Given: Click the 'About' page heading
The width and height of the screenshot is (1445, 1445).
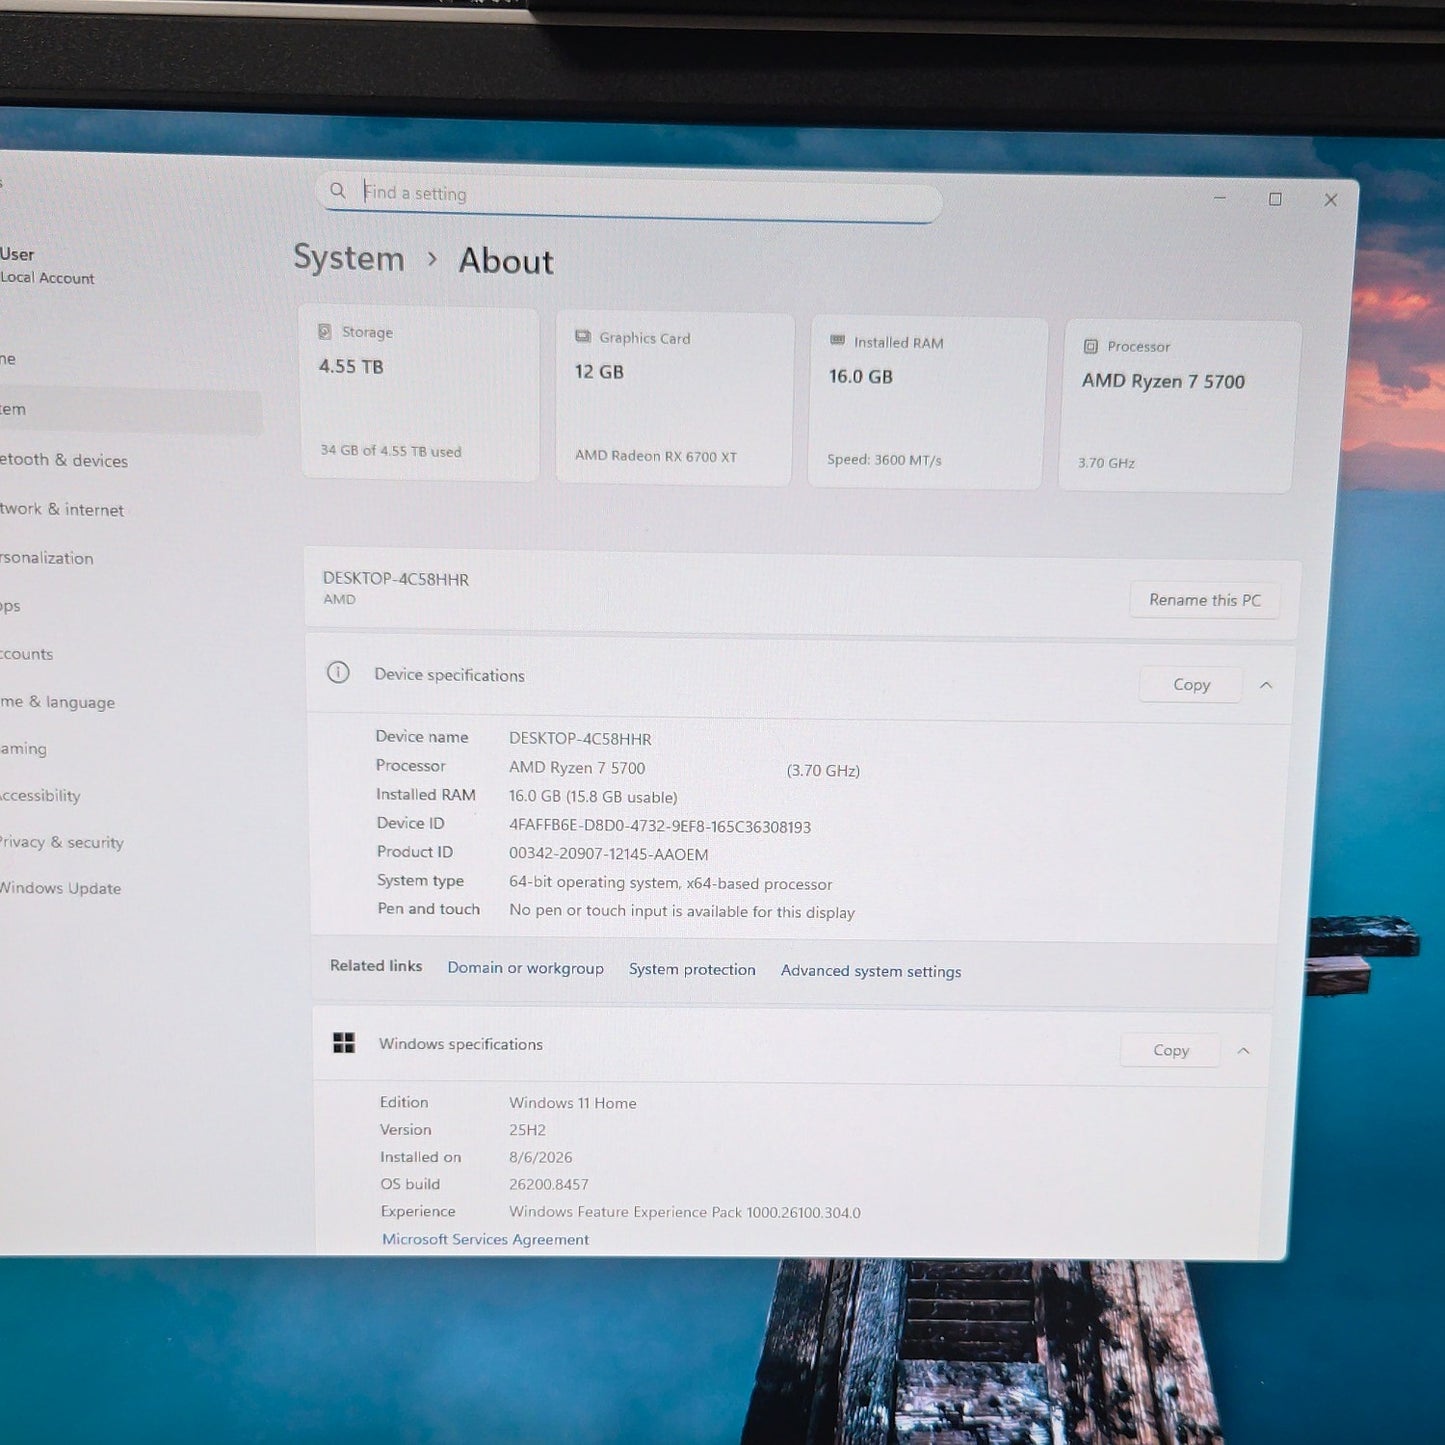Looking at the screenshot, I should [506, 261].
